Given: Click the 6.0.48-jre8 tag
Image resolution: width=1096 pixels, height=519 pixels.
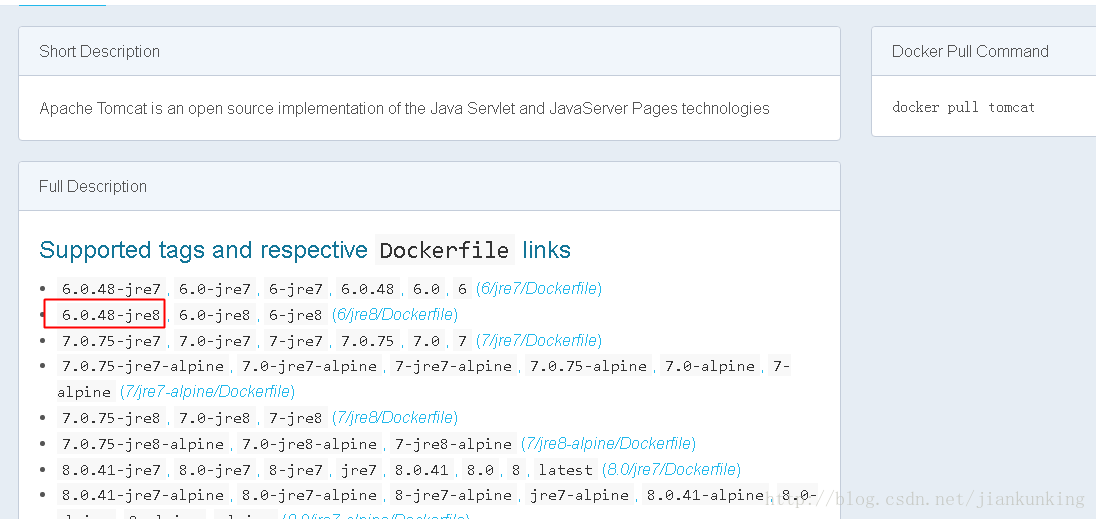Looking at the screenshot, I should point(112,315).
